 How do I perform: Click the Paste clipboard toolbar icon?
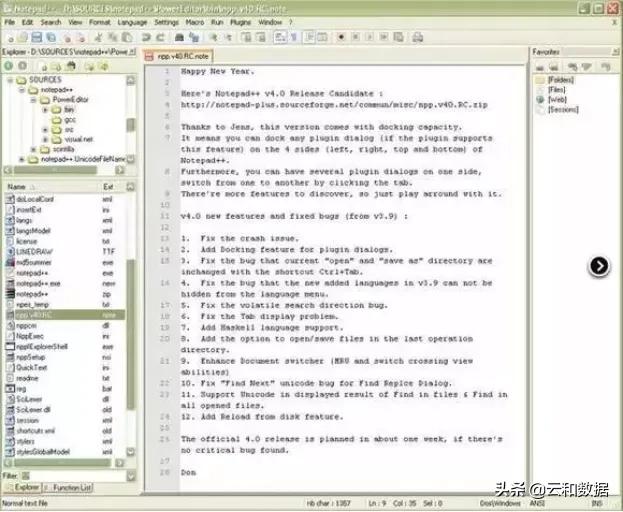click(x=127, y=38)
